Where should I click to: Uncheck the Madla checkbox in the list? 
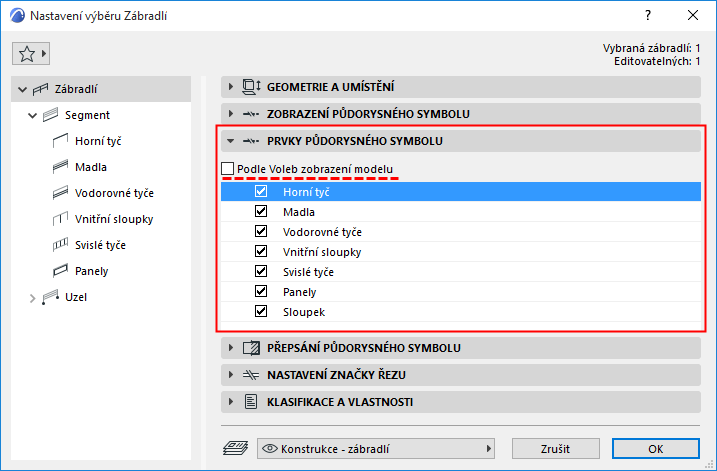tap(262, 211)
